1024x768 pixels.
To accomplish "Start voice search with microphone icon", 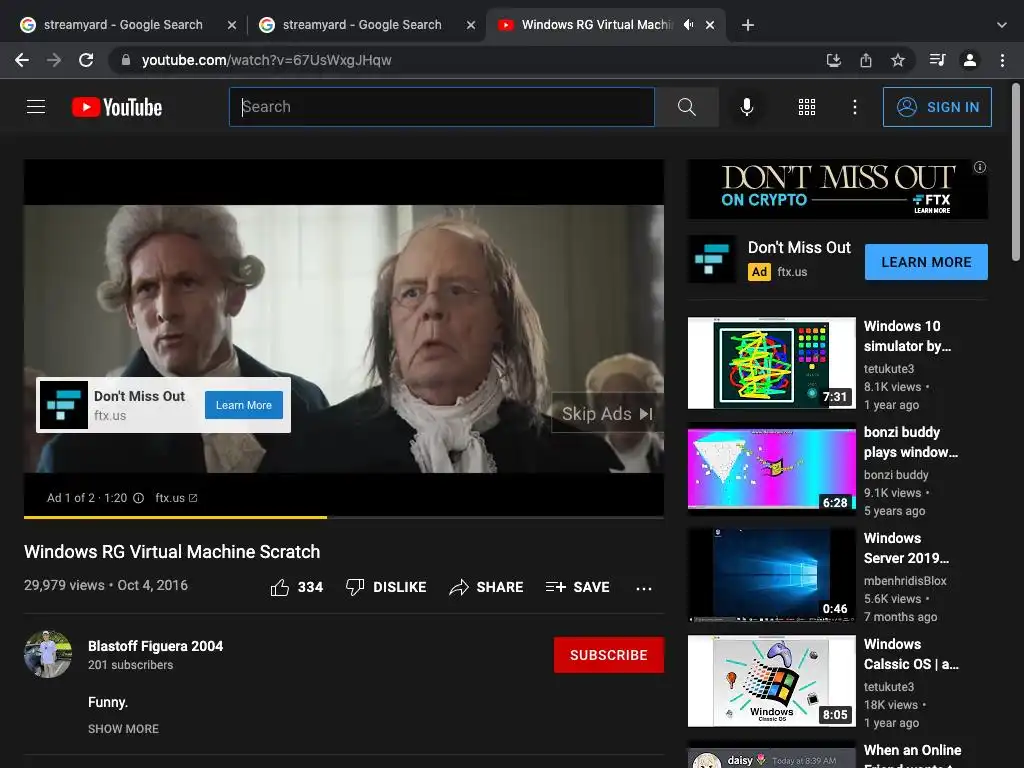I will pyautogui.click(x=746, y=106).
